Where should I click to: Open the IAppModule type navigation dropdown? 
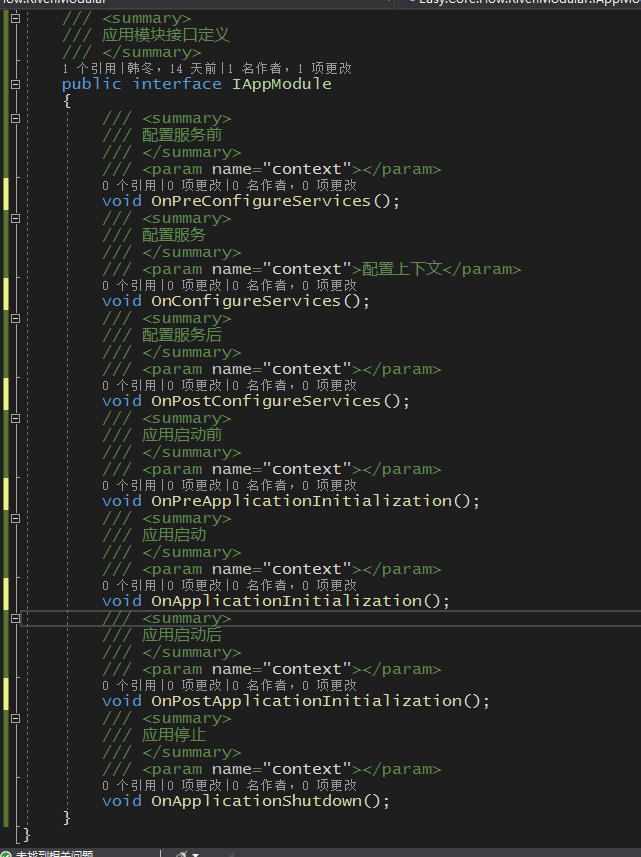520,3
